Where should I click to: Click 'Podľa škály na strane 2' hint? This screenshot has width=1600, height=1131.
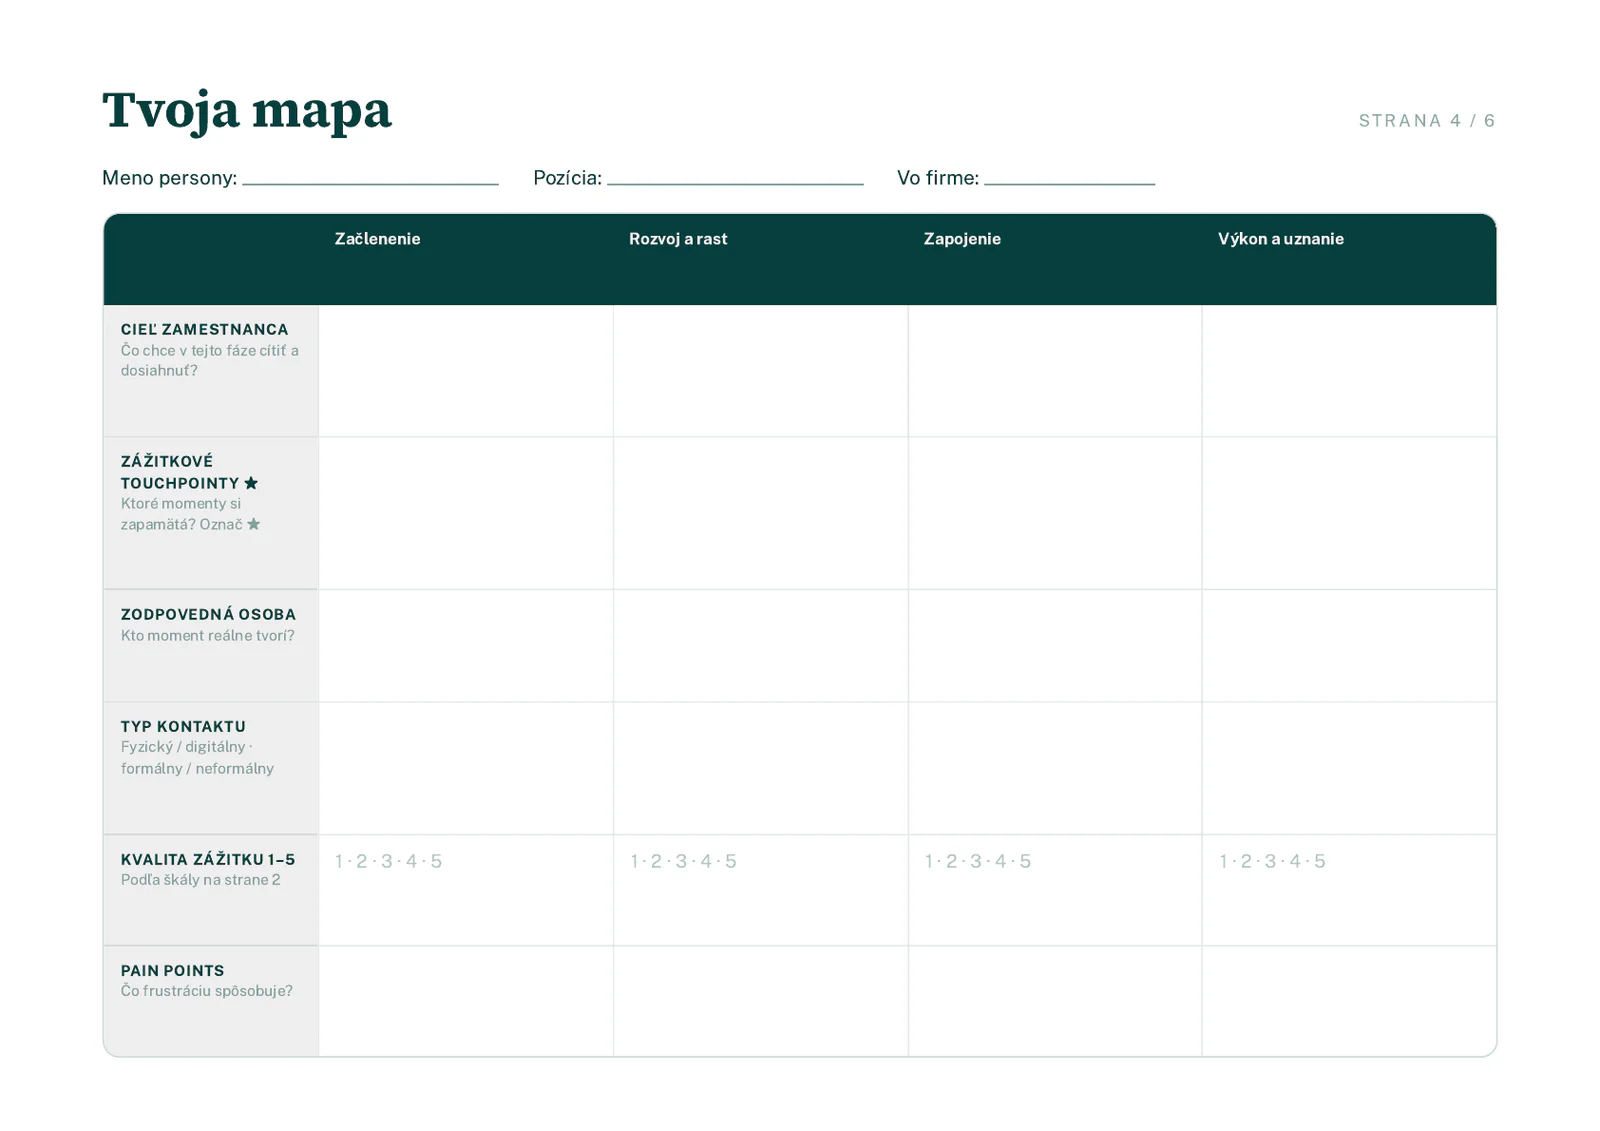[200, 880]
